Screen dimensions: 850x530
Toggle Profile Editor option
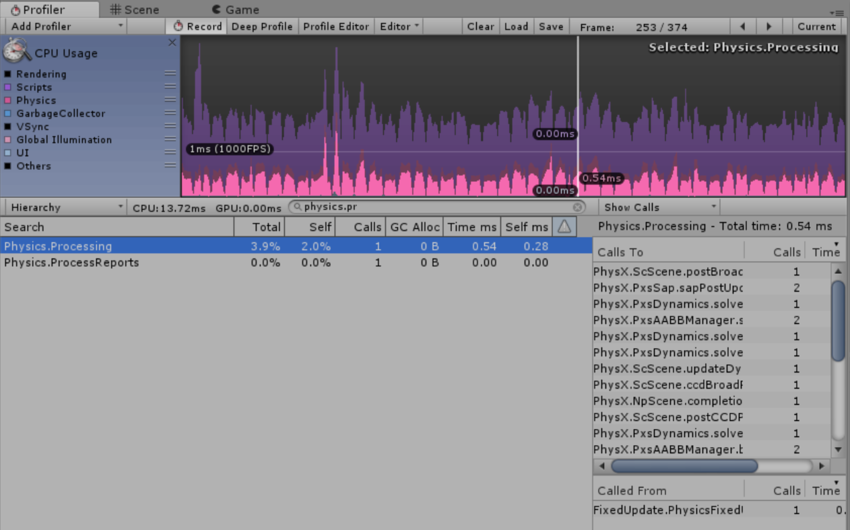pyautogui.click(x=336, y=27)
